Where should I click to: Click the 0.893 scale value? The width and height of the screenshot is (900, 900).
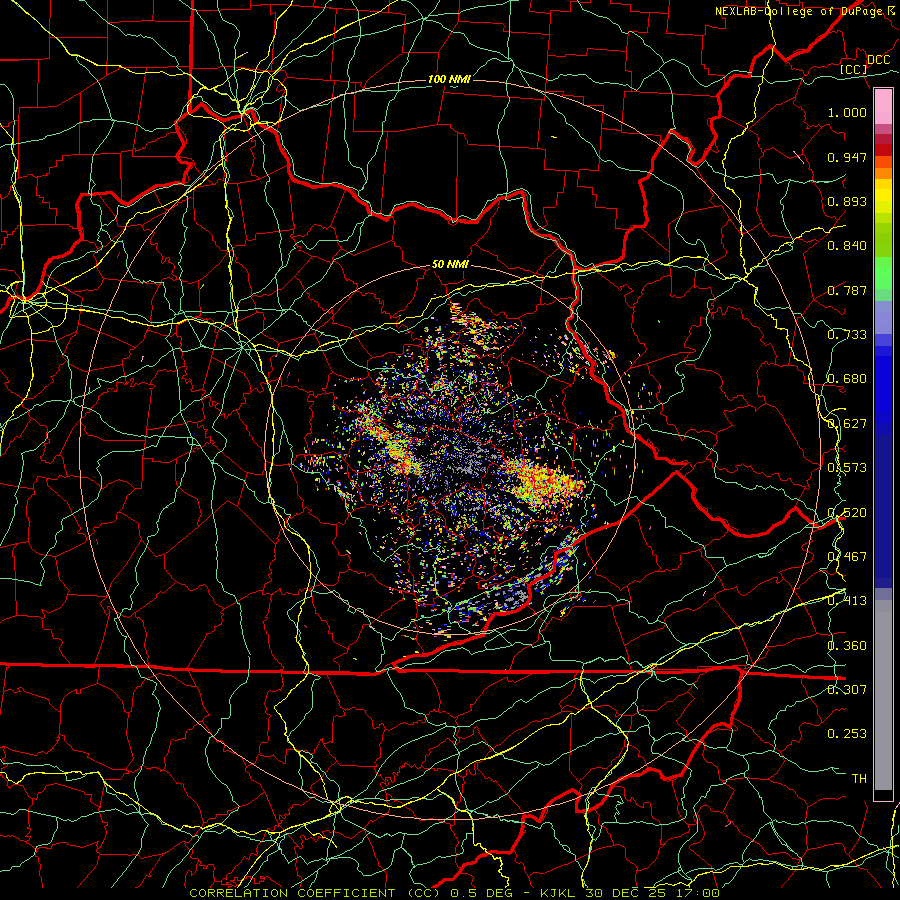(847, 201)
